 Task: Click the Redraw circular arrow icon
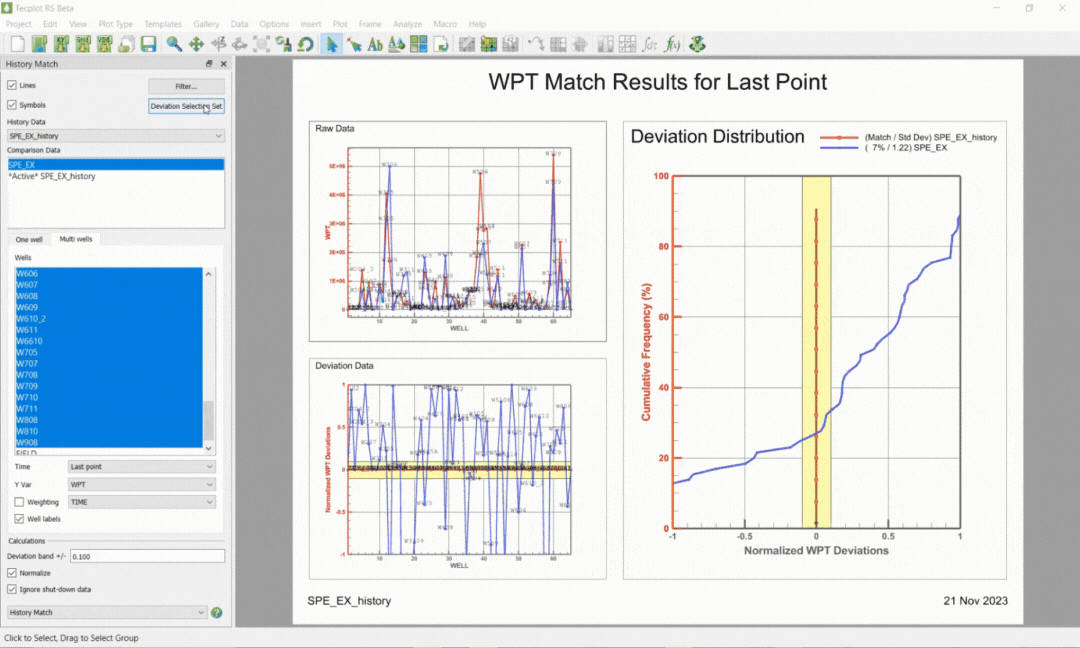pyautogui.click(x=306, y=44)
